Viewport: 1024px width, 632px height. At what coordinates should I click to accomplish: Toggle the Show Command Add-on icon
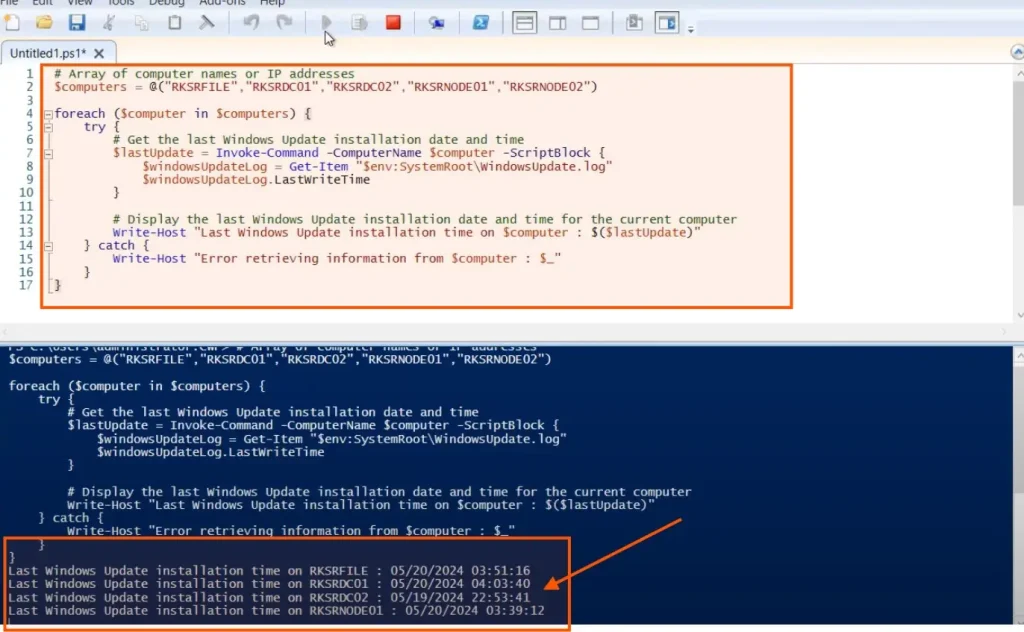coord(667,23)
